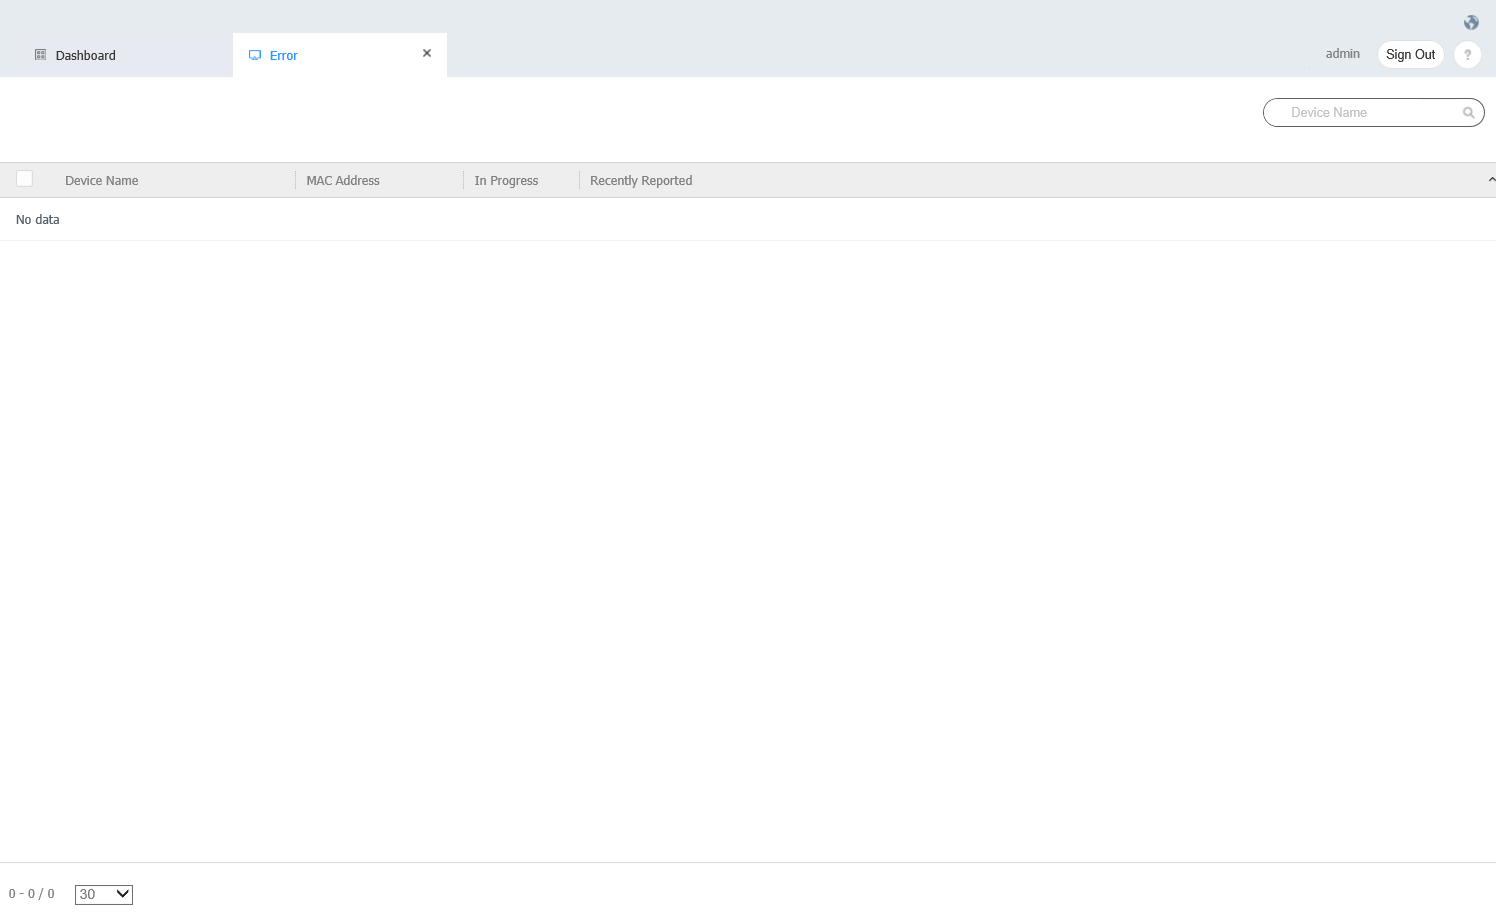Collapse the sort caret on header row
This screenshot has height=913, width=1496.
point(1491,178)
